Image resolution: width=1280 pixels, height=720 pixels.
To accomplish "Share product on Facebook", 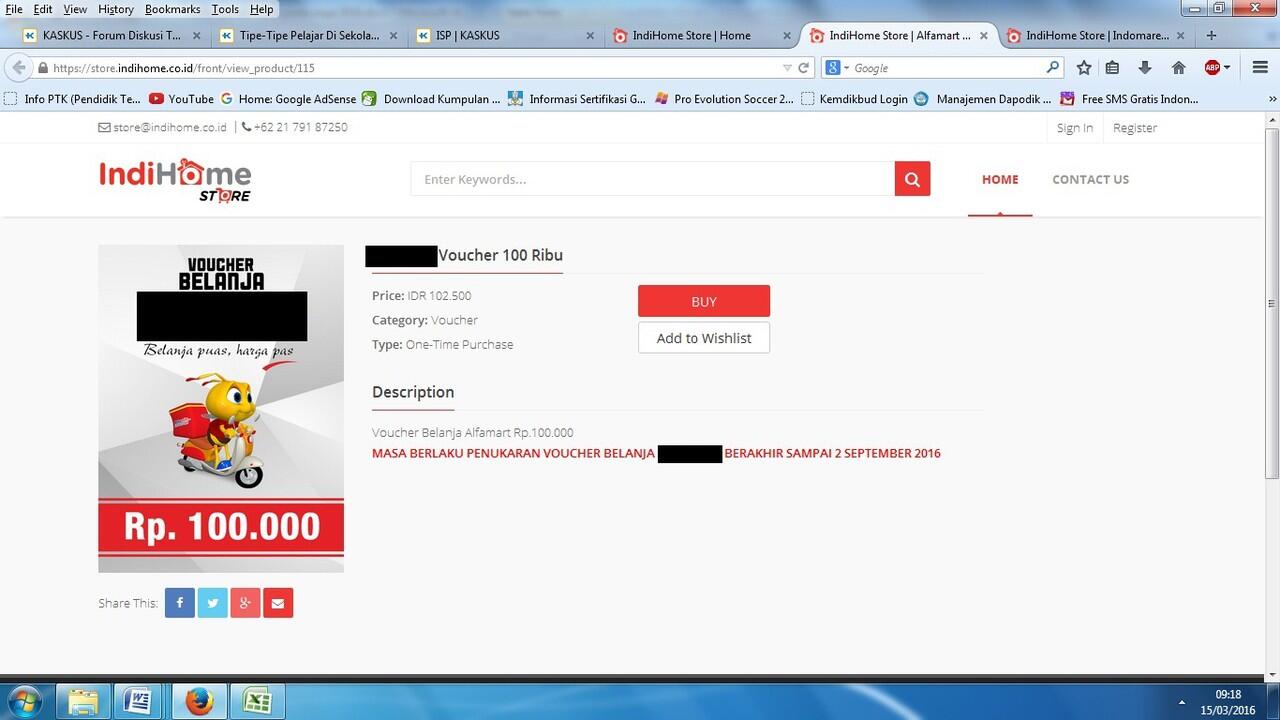I will pyautogui.click(x=180, y=603).
